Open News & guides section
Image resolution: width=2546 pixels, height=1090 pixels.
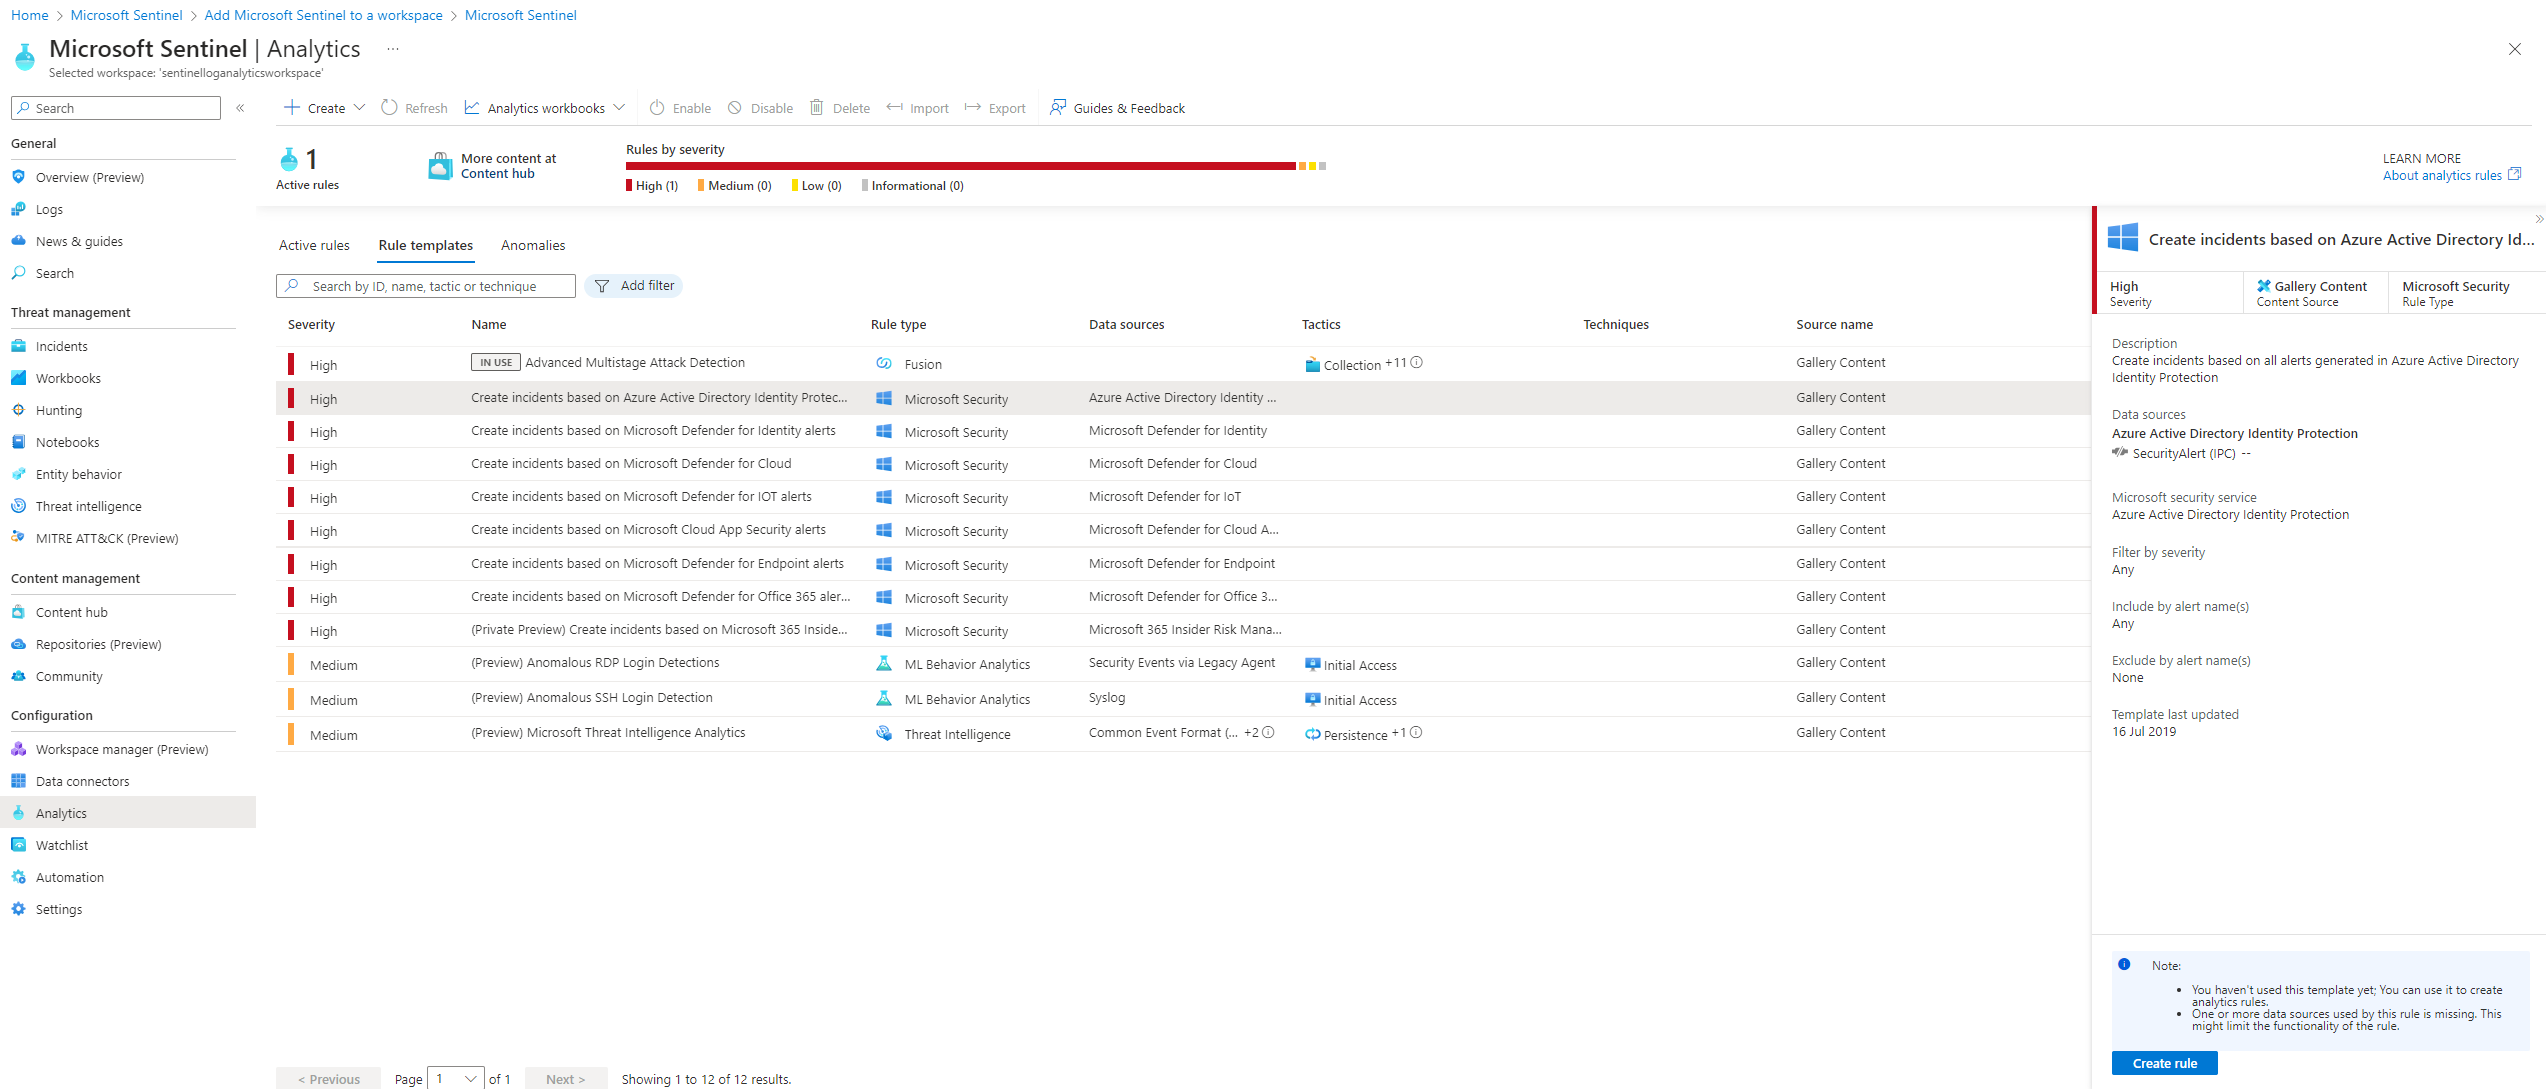tap(79, 241)
